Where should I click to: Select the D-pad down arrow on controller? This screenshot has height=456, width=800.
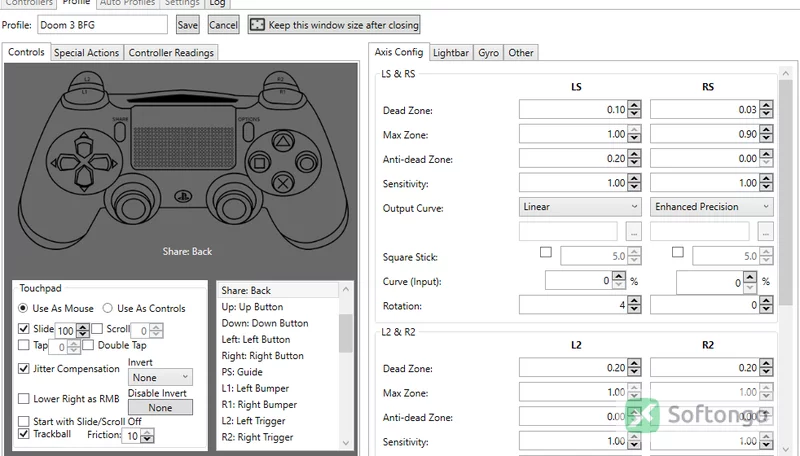(84, 179)
